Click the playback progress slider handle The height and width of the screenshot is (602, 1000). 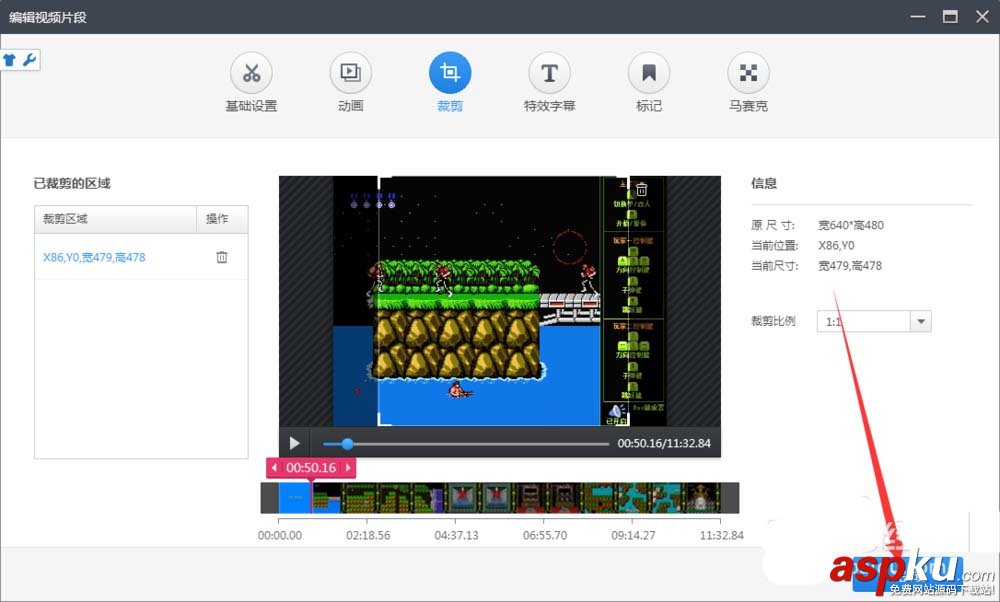click(x=347, y=443)
